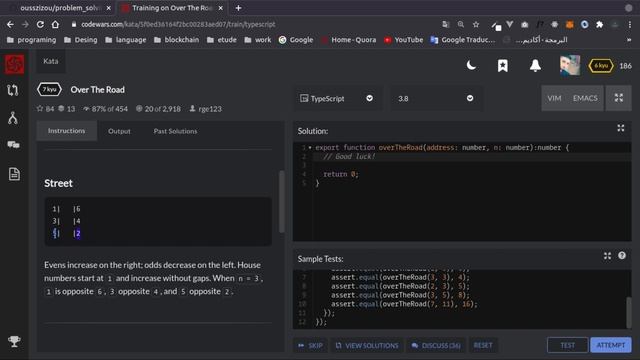Click inside the Solution code editor on return 0

pyautogui.click(x=341, y=174)
